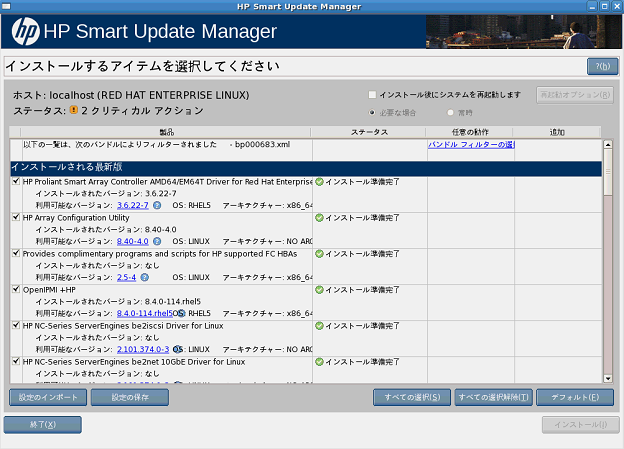The width and height of the screenshot is (624, 449).
Task: Select the '必要な場合' radio option
Action: (374, 112)
